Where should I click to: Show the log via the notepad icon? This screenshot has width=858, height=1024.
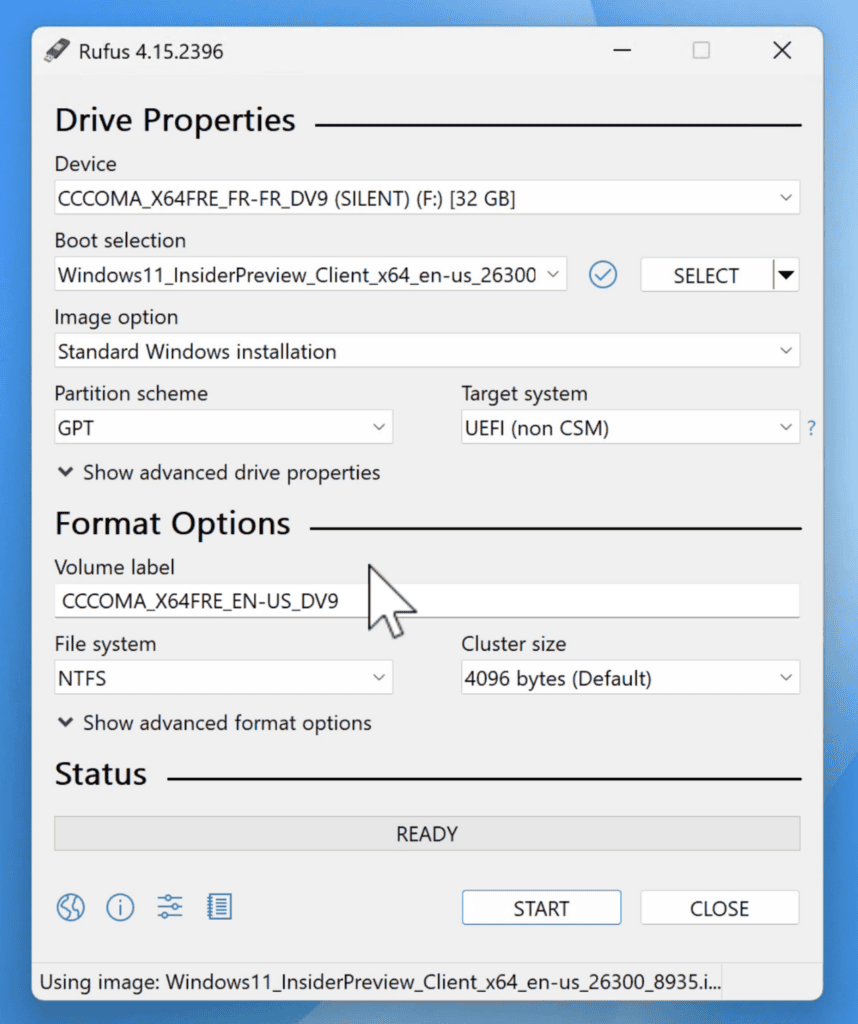219,907
